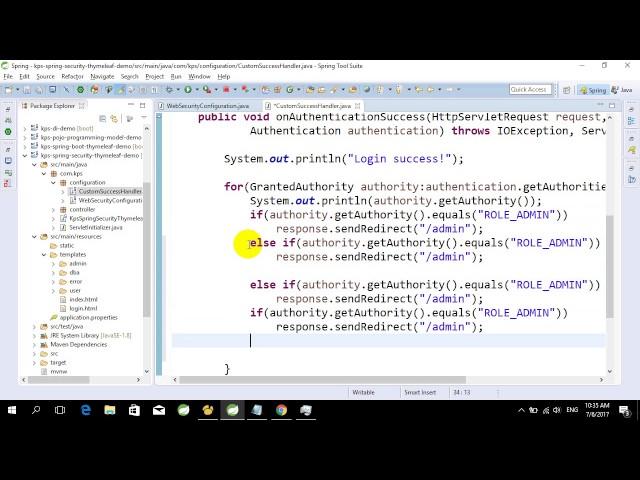
Task: Click the Back navigation arrow in toolbar
Action: 431,89
